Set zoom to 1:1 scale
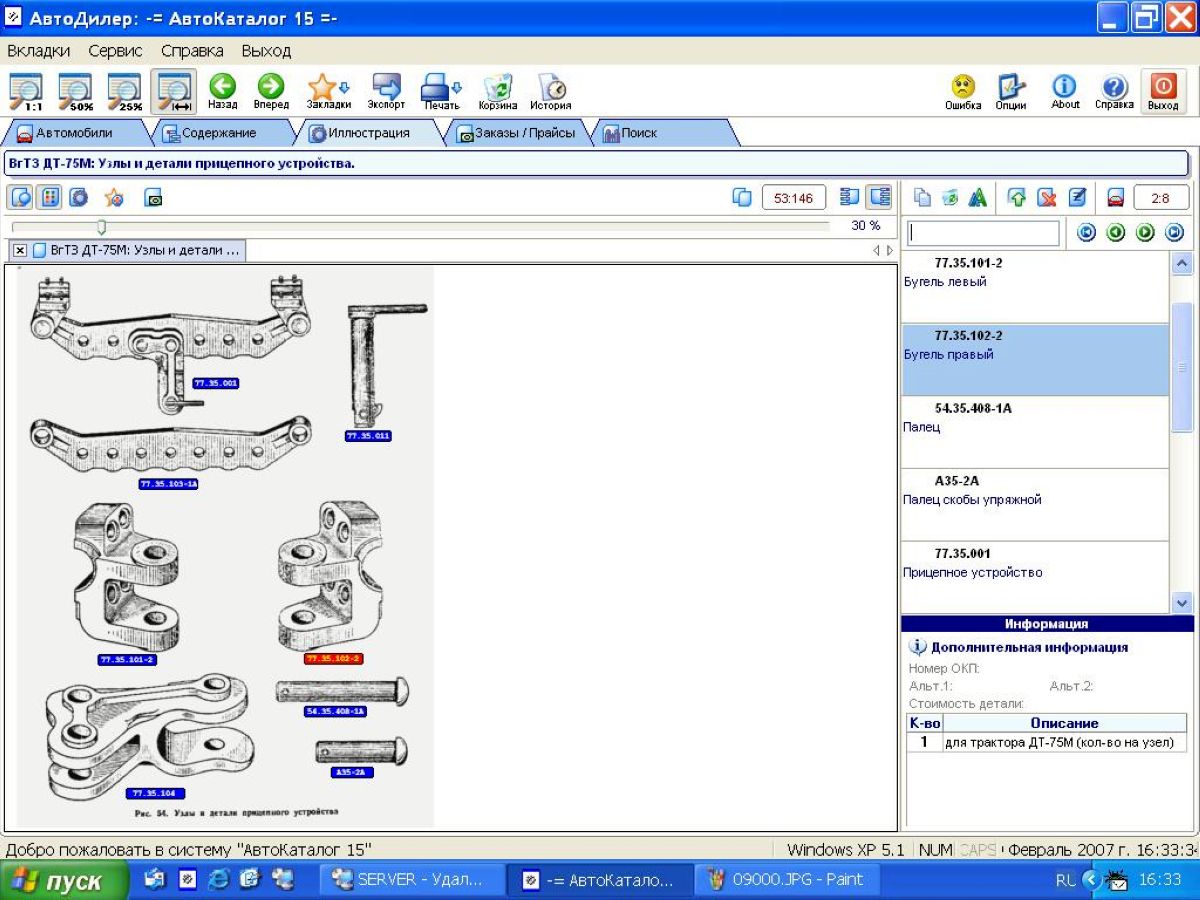The width and height of the screenshot is (1200, 900). tap(27, 90)
